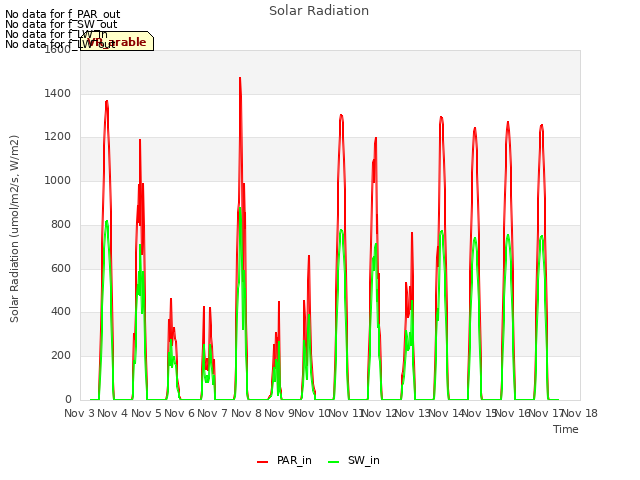This screenshot has height=480, width=640.
Task: Click the 0 y-axis tick label
Action: tap(68, 399)
